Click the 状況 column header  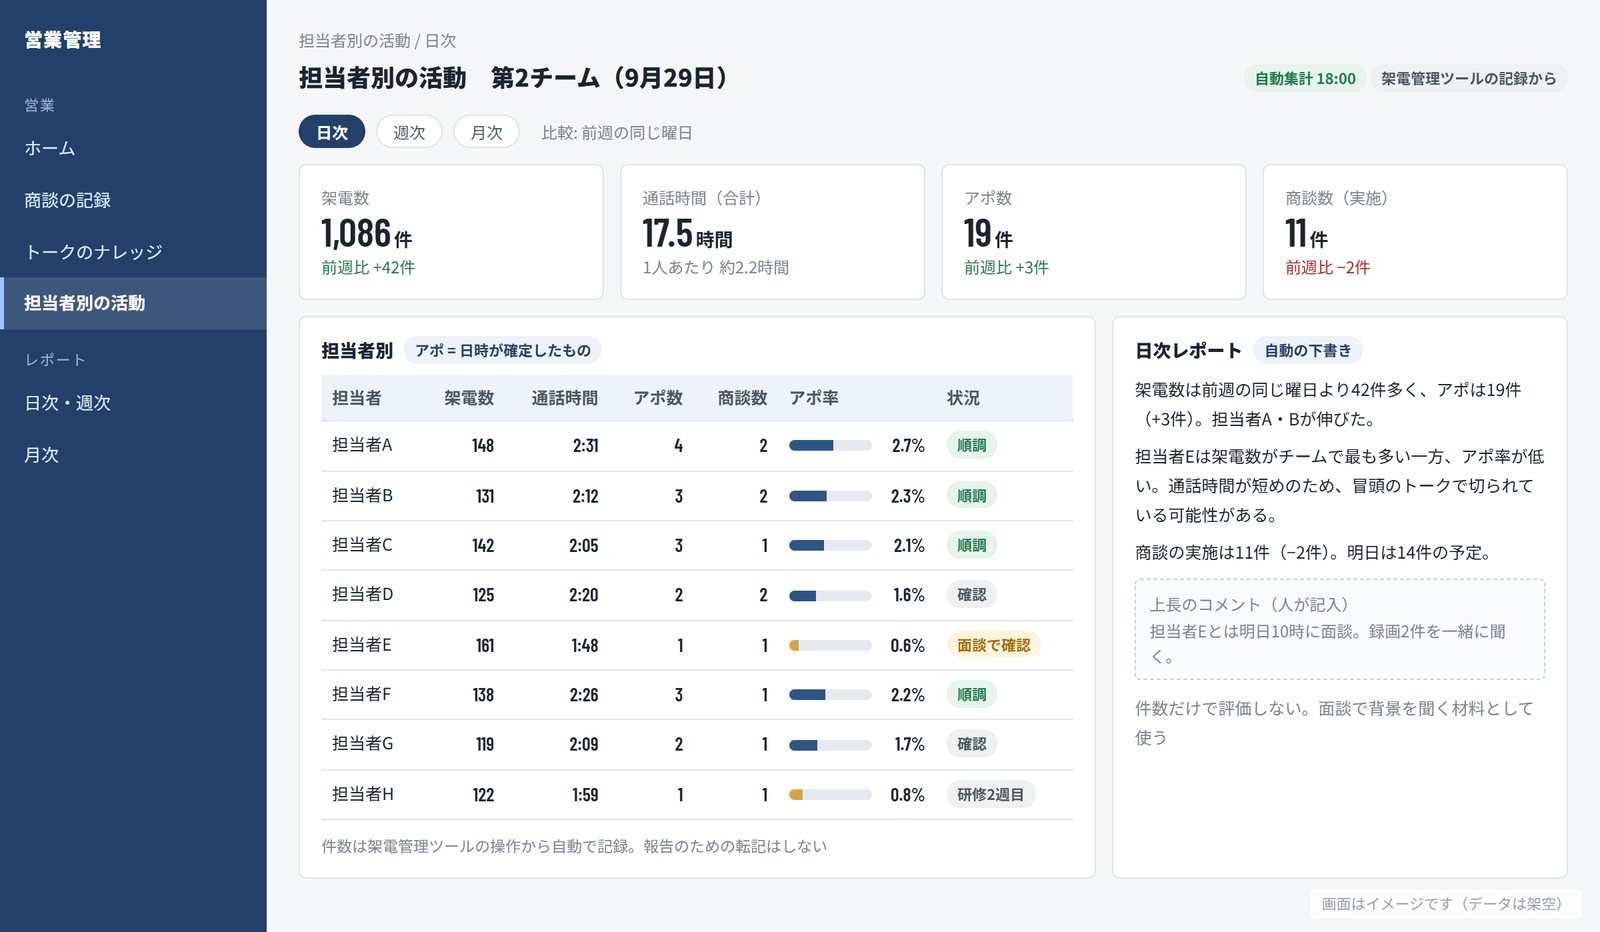[963, 398]
